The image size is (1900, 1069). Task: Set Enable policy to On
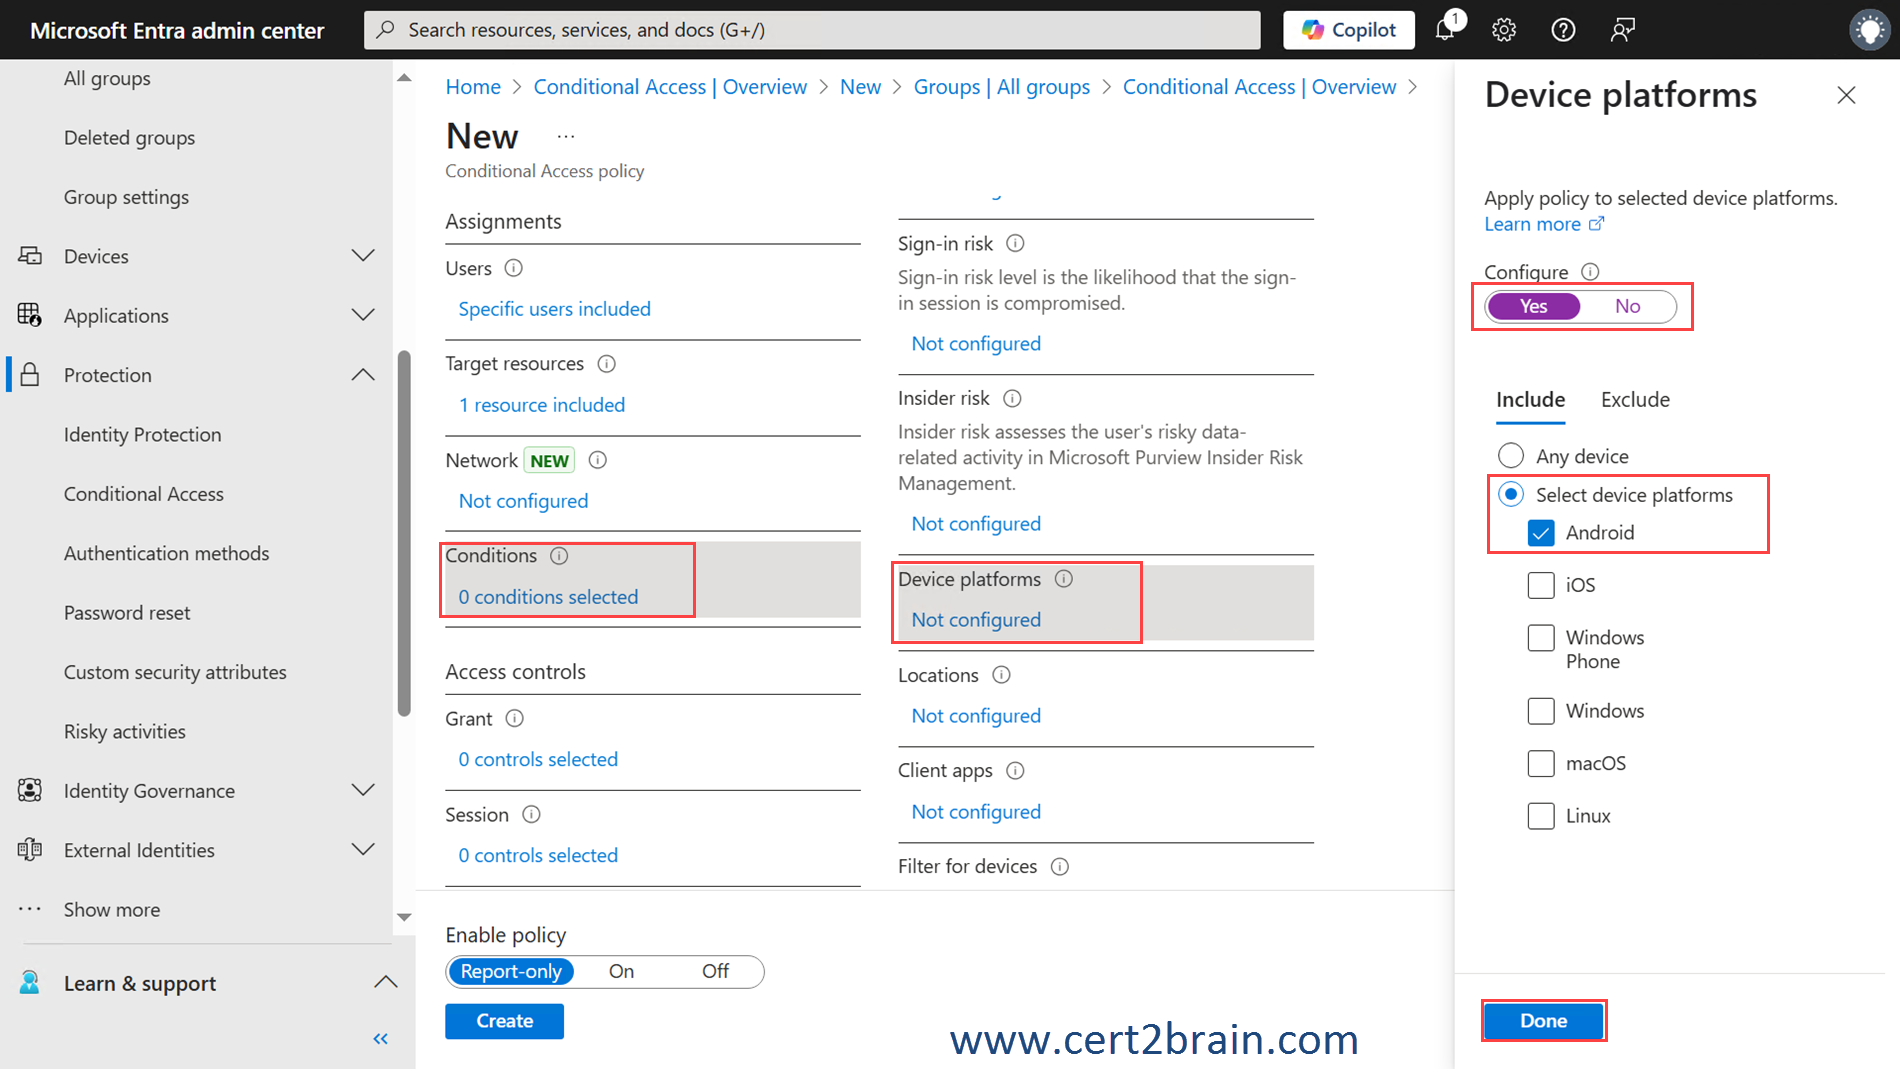point(621,971)
